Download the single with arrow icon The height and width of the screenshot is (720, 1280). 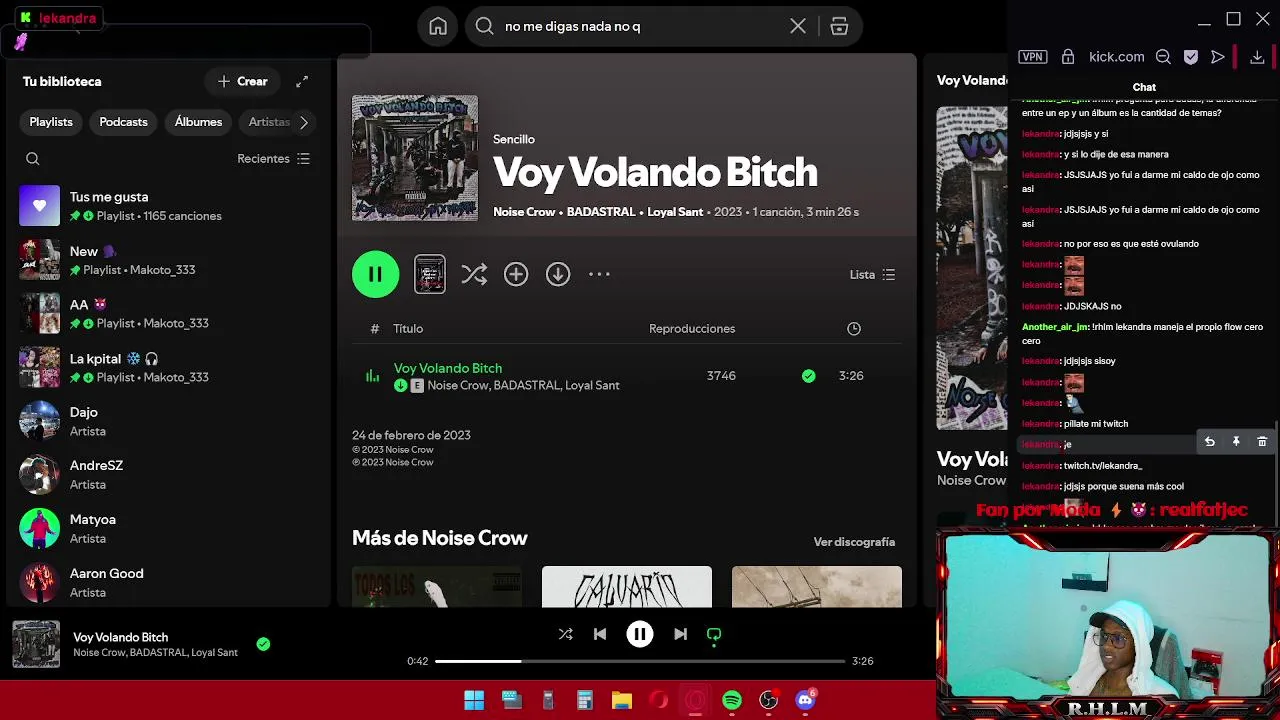point(558,274)
